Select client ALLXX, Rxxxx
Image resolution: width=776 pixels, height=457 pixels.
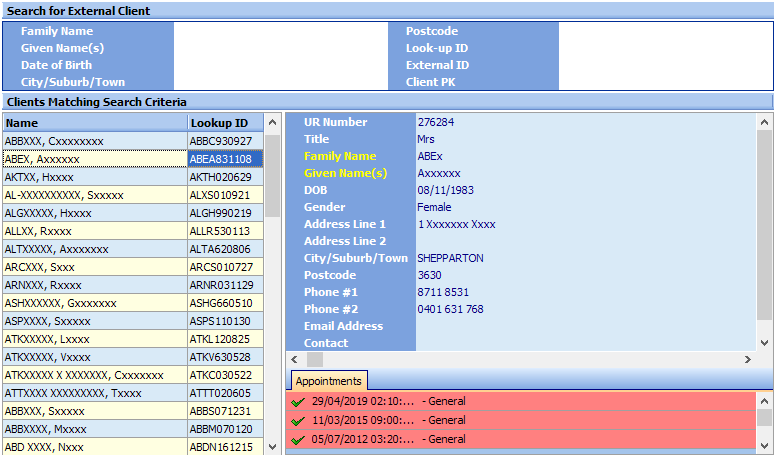(95, 231)
